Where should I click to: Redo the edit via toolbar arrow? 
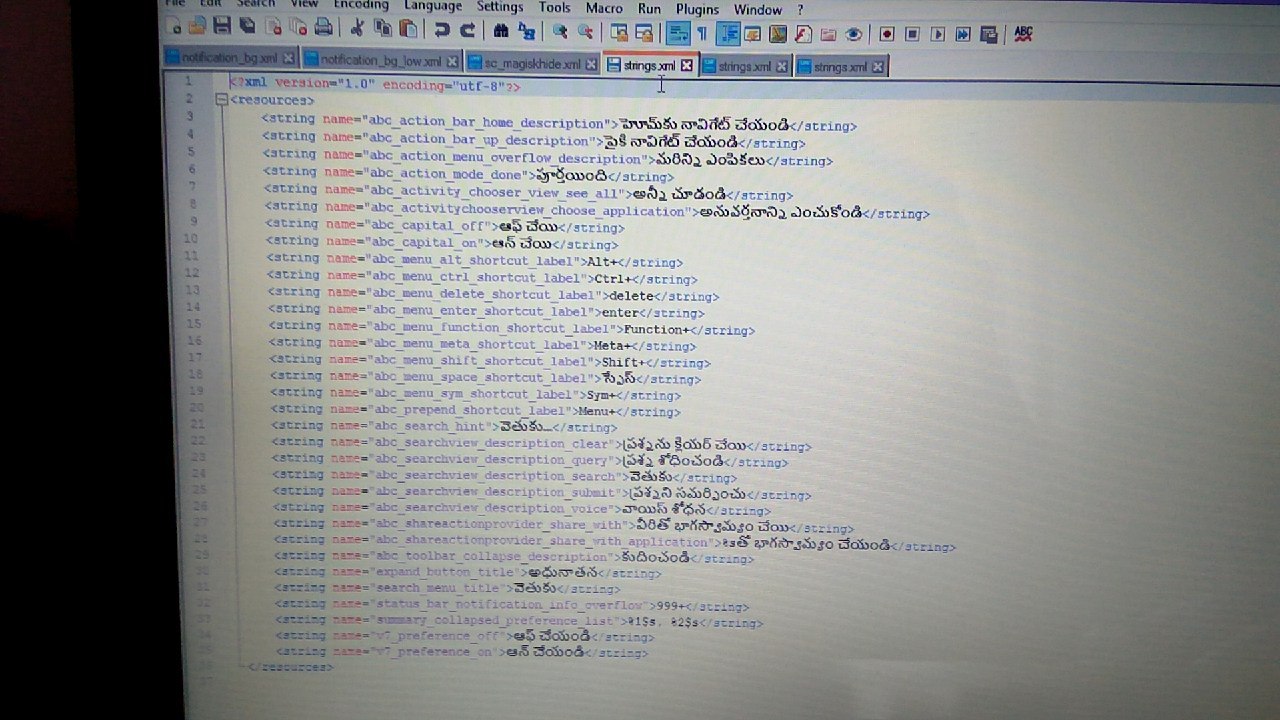[x=468, y=30]
